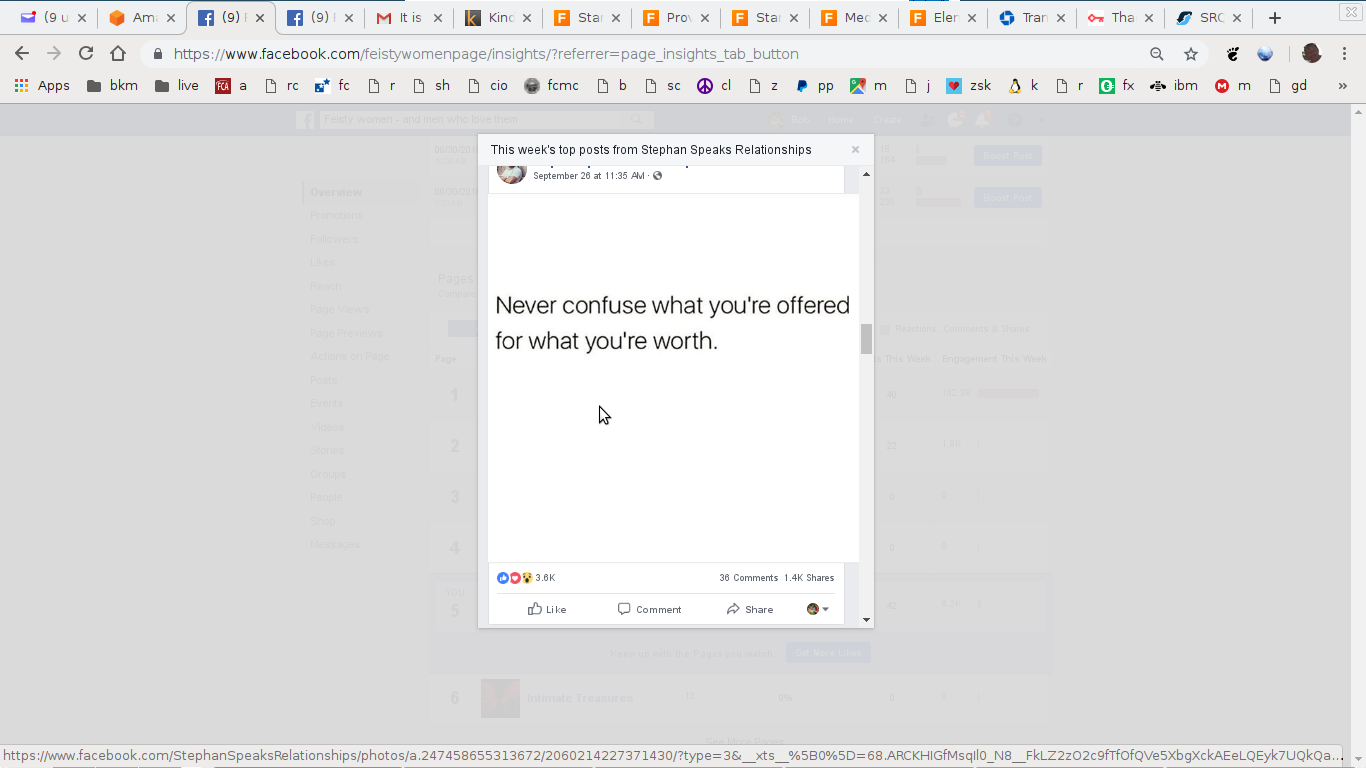Viewport: 1366px width, 768px height.
Task: Open the rc bookmark
Action: 281,86
